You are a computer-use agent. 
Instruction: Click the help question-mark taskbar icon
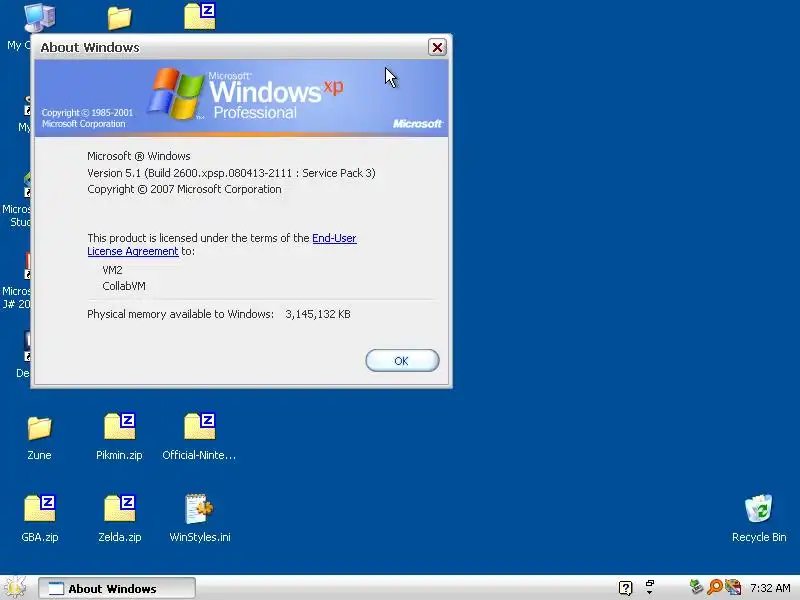click(626, 588)
